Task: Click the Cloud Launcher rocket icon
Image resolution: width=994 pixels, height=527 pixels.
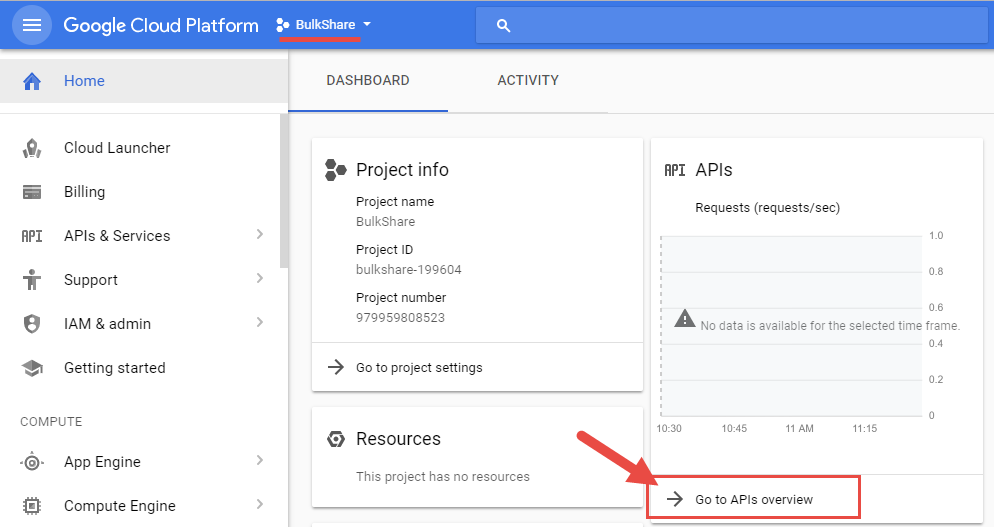Action: tap(32, 148)
